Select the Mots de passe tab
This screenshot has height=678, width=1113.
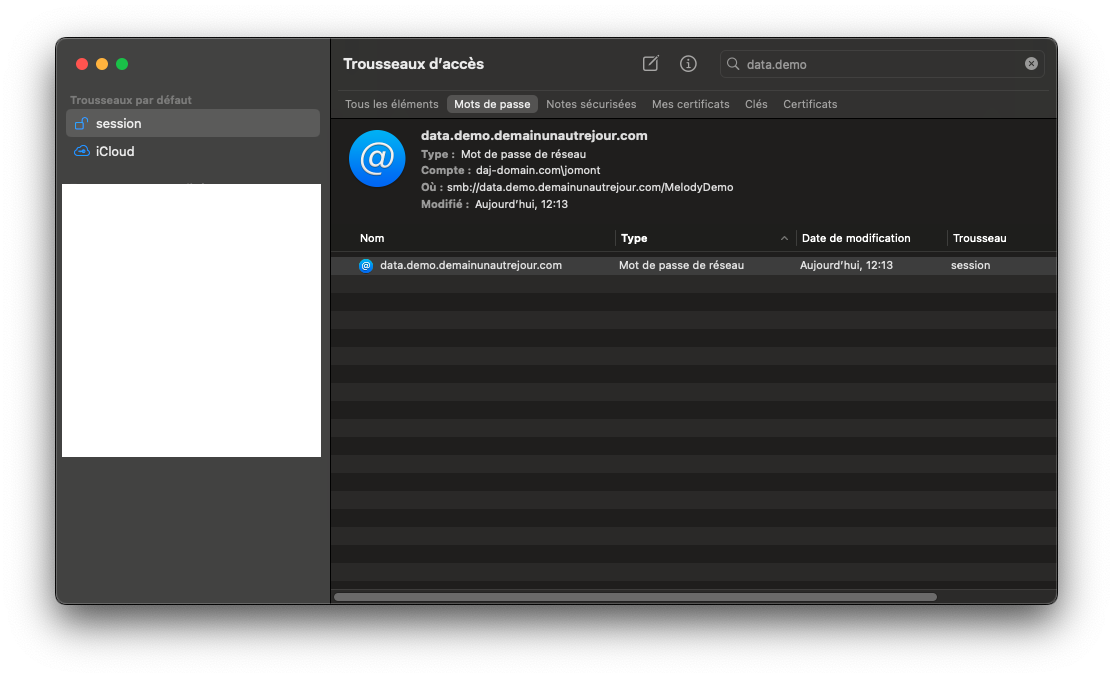(492, 104)
